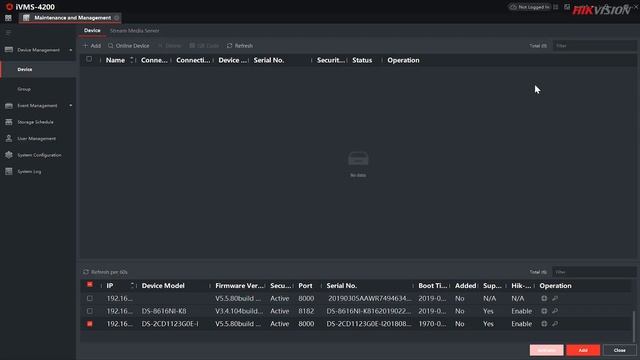Click the online devices vertical scrollbar
The image size is (640, 360).
tap(633, 327)
